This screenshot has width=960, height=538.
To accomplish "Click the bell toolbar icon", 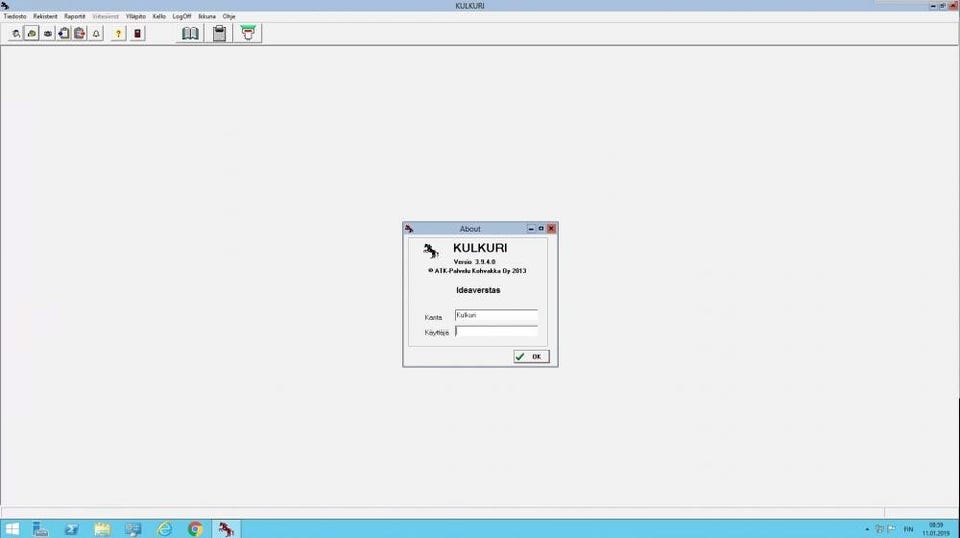I will point(96,34).
